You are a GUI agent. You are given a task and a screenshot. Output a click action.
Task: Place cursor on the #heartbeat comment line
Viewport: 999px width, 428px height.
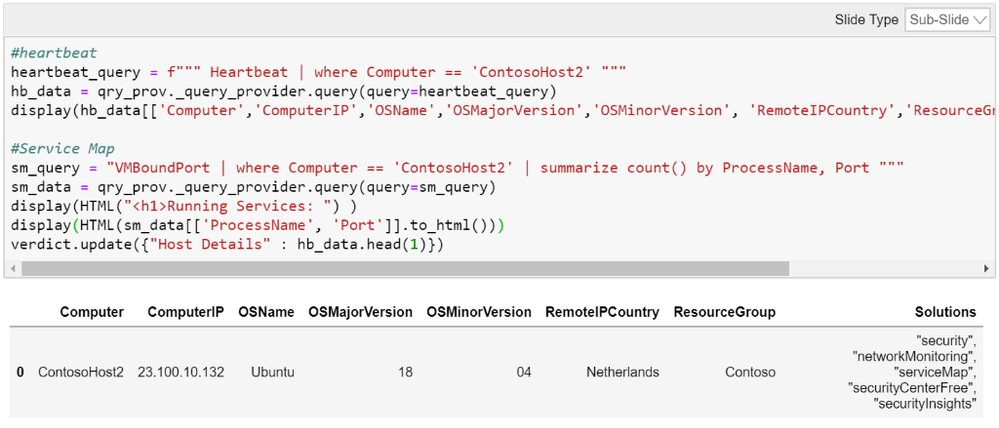point(54,53)
